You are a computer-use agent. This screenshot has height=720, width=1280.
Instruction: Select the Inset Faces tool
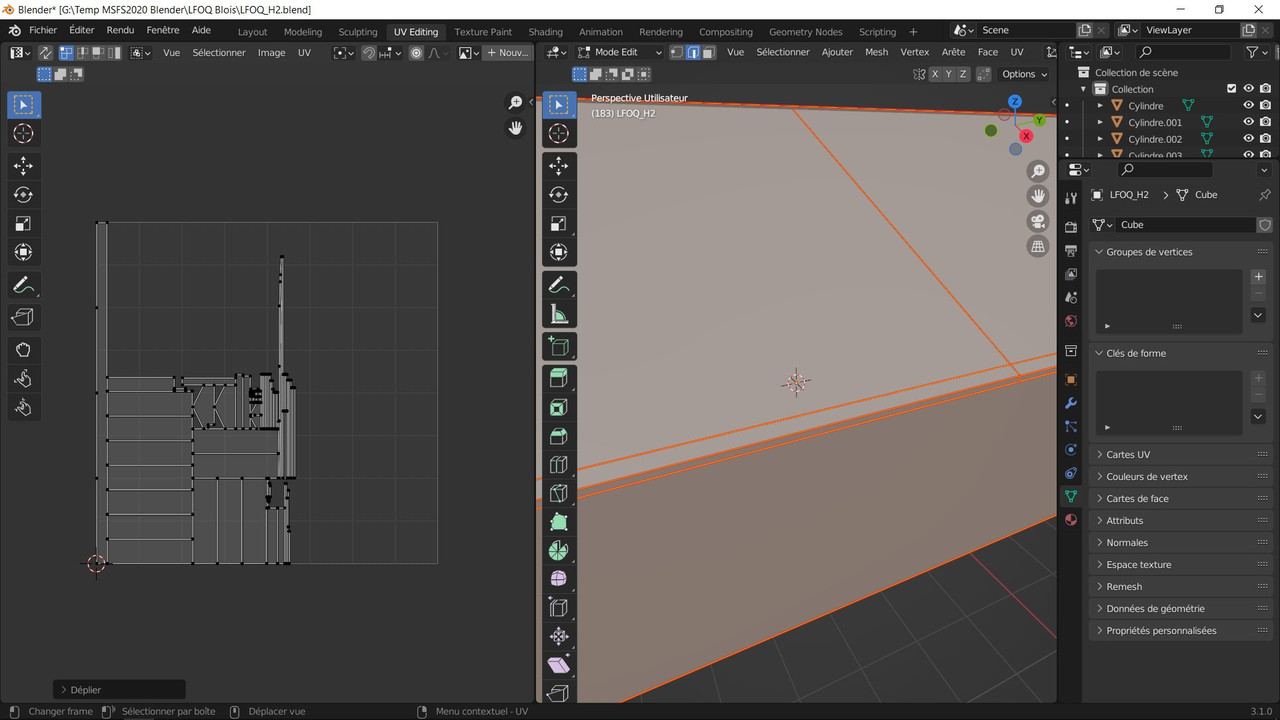coord(559,407)
